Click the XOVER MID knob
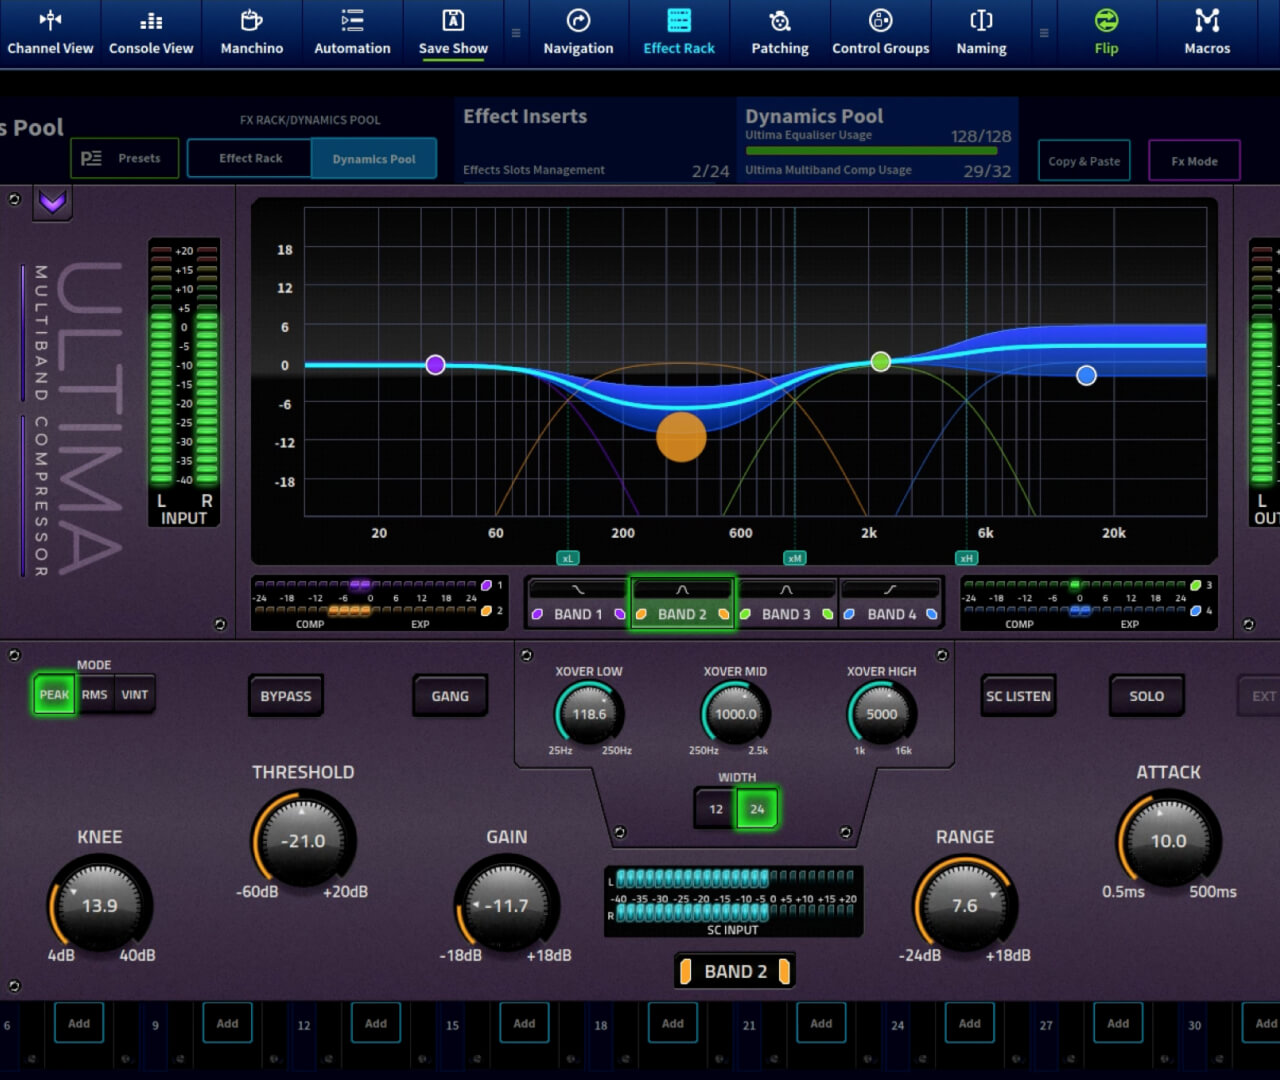1280x1080 pixels. pos(735,714)
